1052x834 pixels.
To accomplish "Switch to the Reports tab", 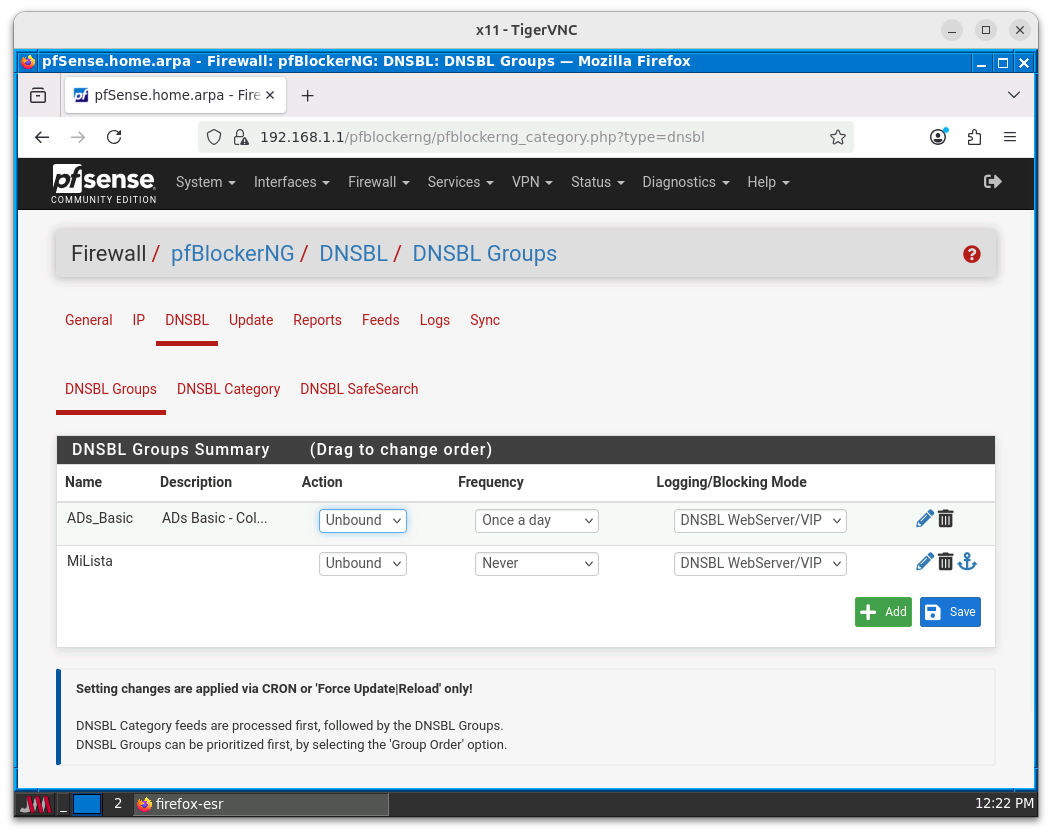I will pyautogui.click(x=317, y=320).
